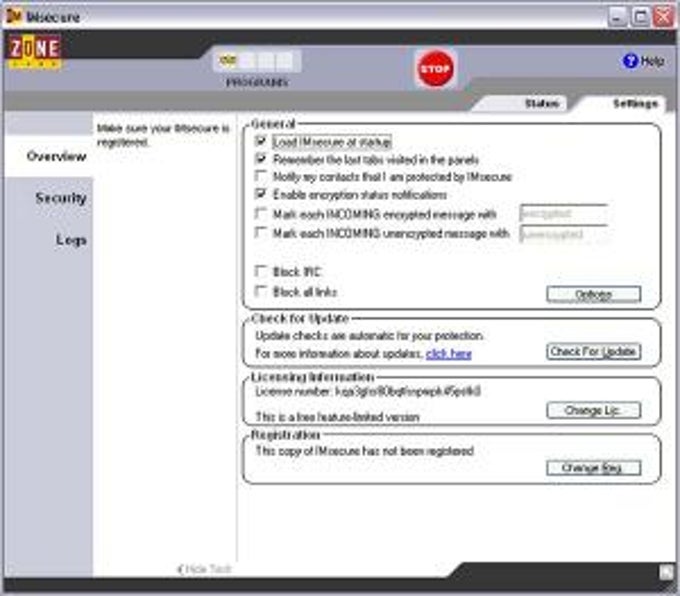Click 'This is a free feature-limited version' text
This screenshot has height=596, width=680.
pyautogui.click(x=337, y=417)
